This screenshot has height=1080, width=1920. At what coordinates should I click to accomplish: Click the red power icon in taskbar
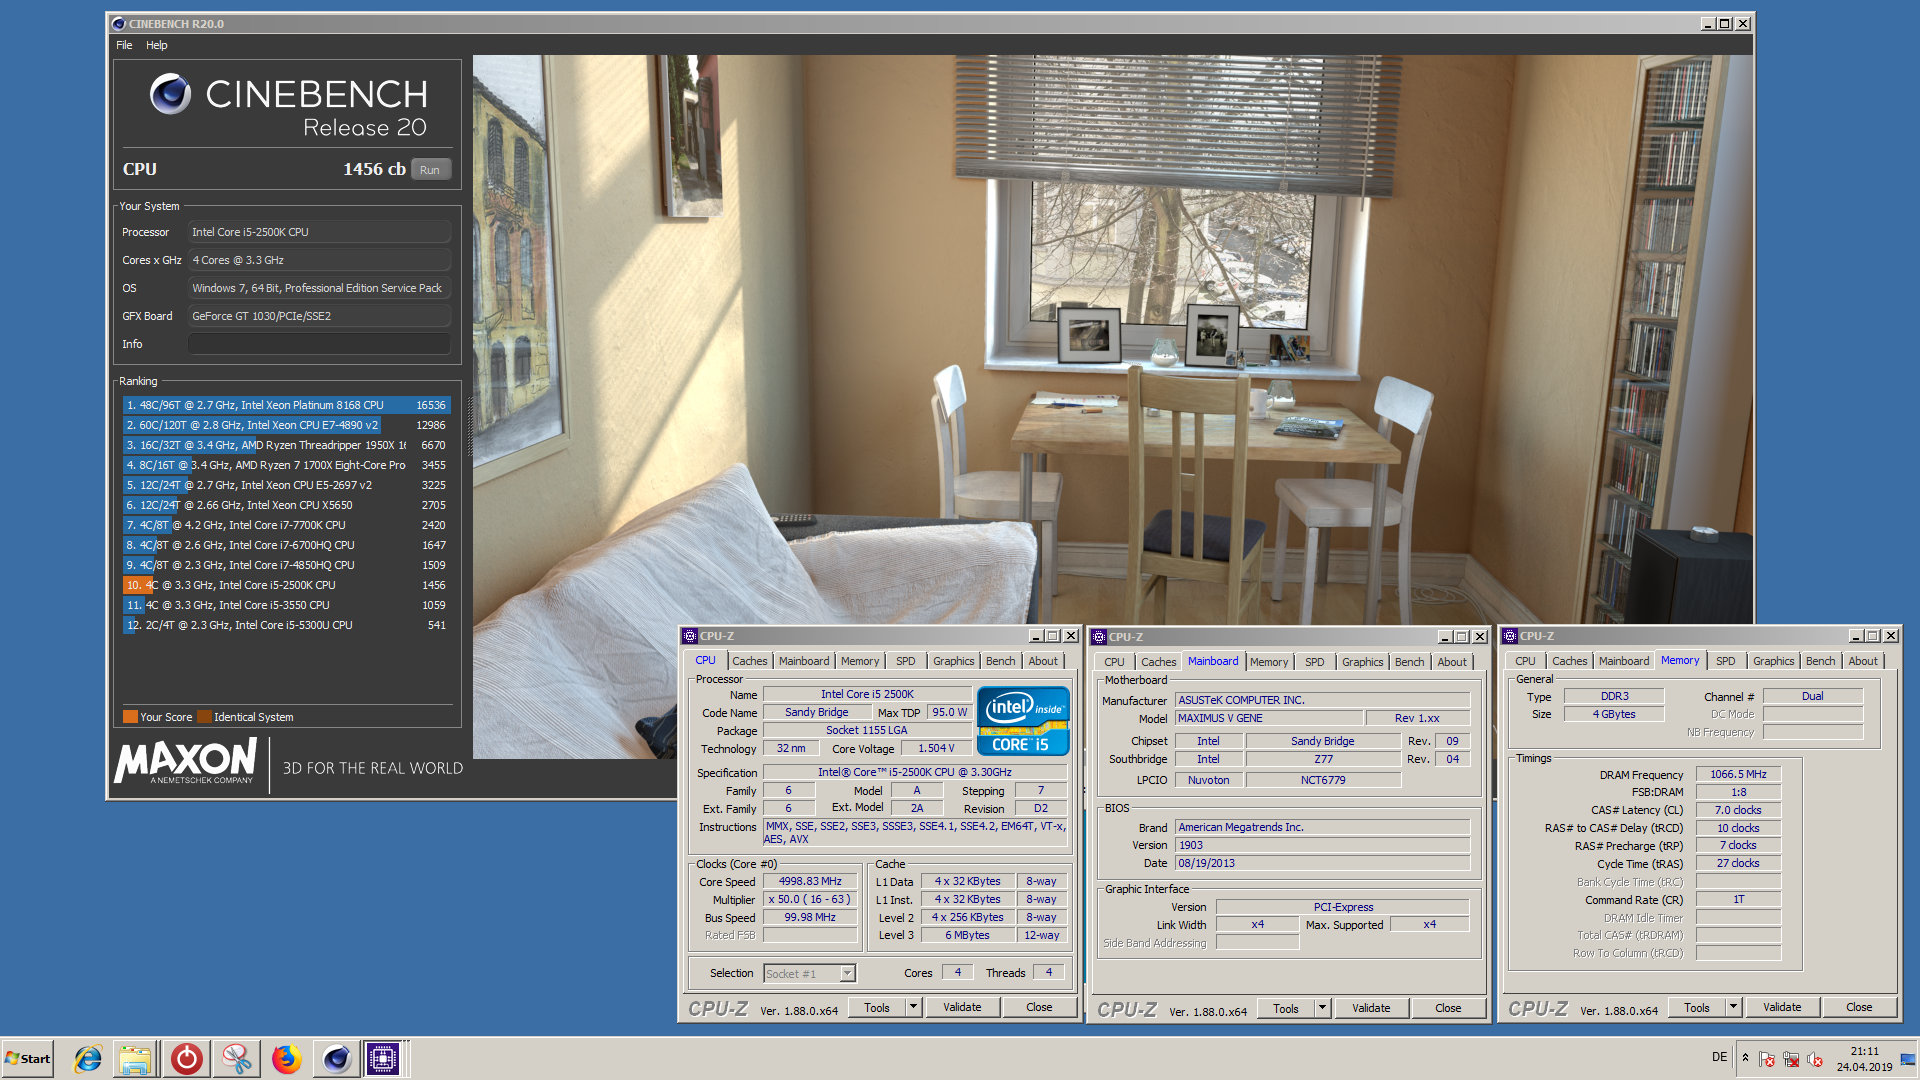click(x=187, y=1058)
